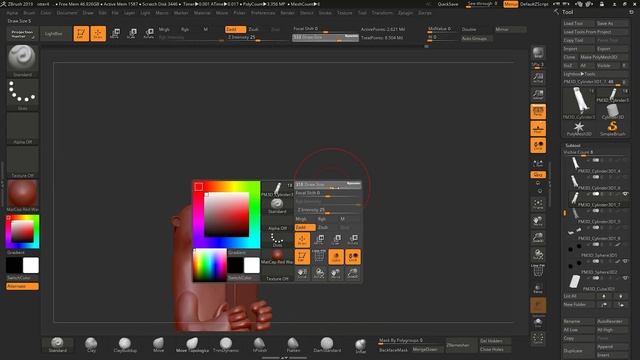
Task: Click the Draw mode button on top shelf
Action: coord(98,33)
